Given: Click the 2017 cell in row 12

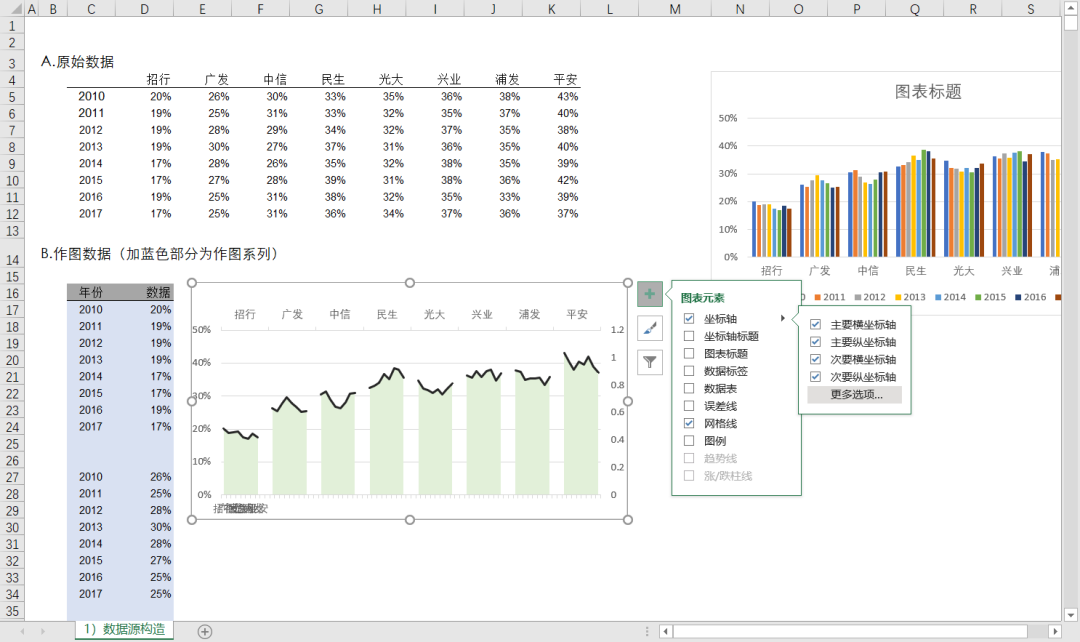Looking at the screenshot, I should [90, 214].
